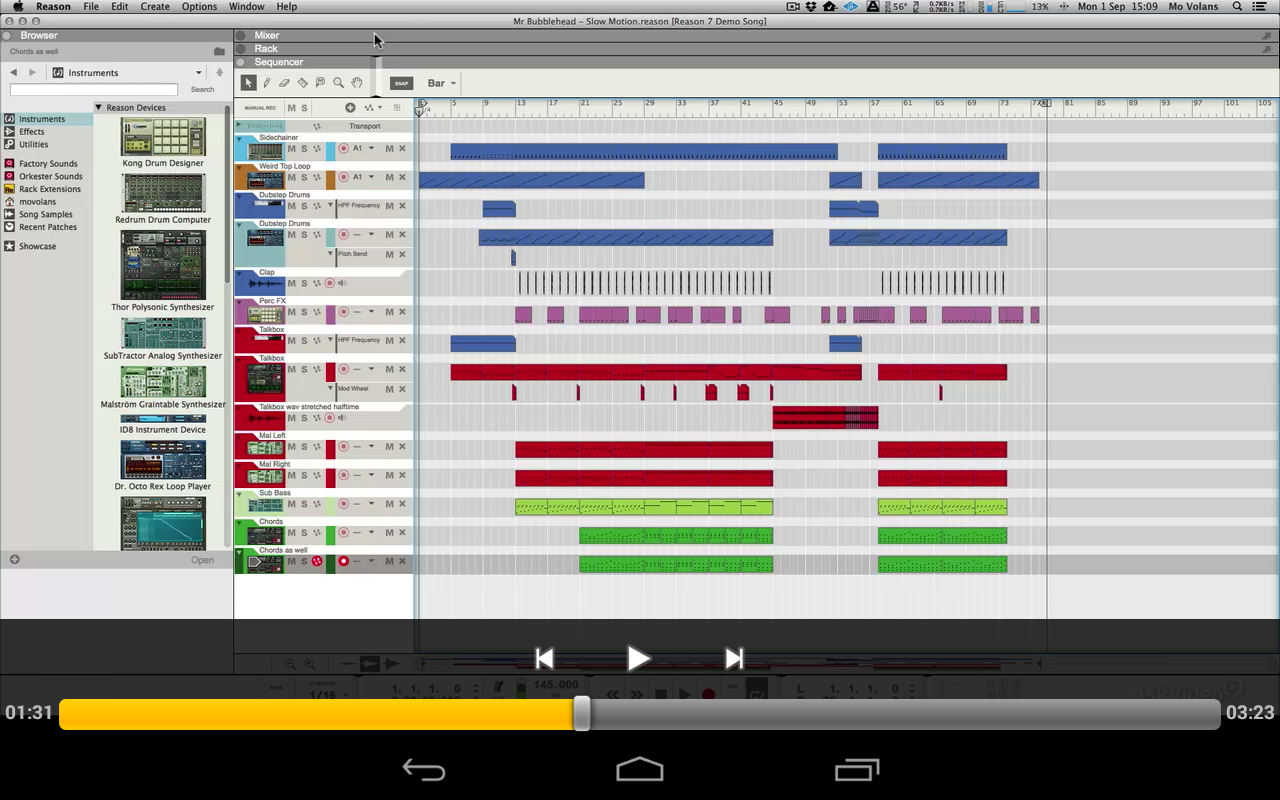The width and height of the screenshot is (1280, 800).
Task: Click the automation icon on Chords as well
Action: coord(317,561)
